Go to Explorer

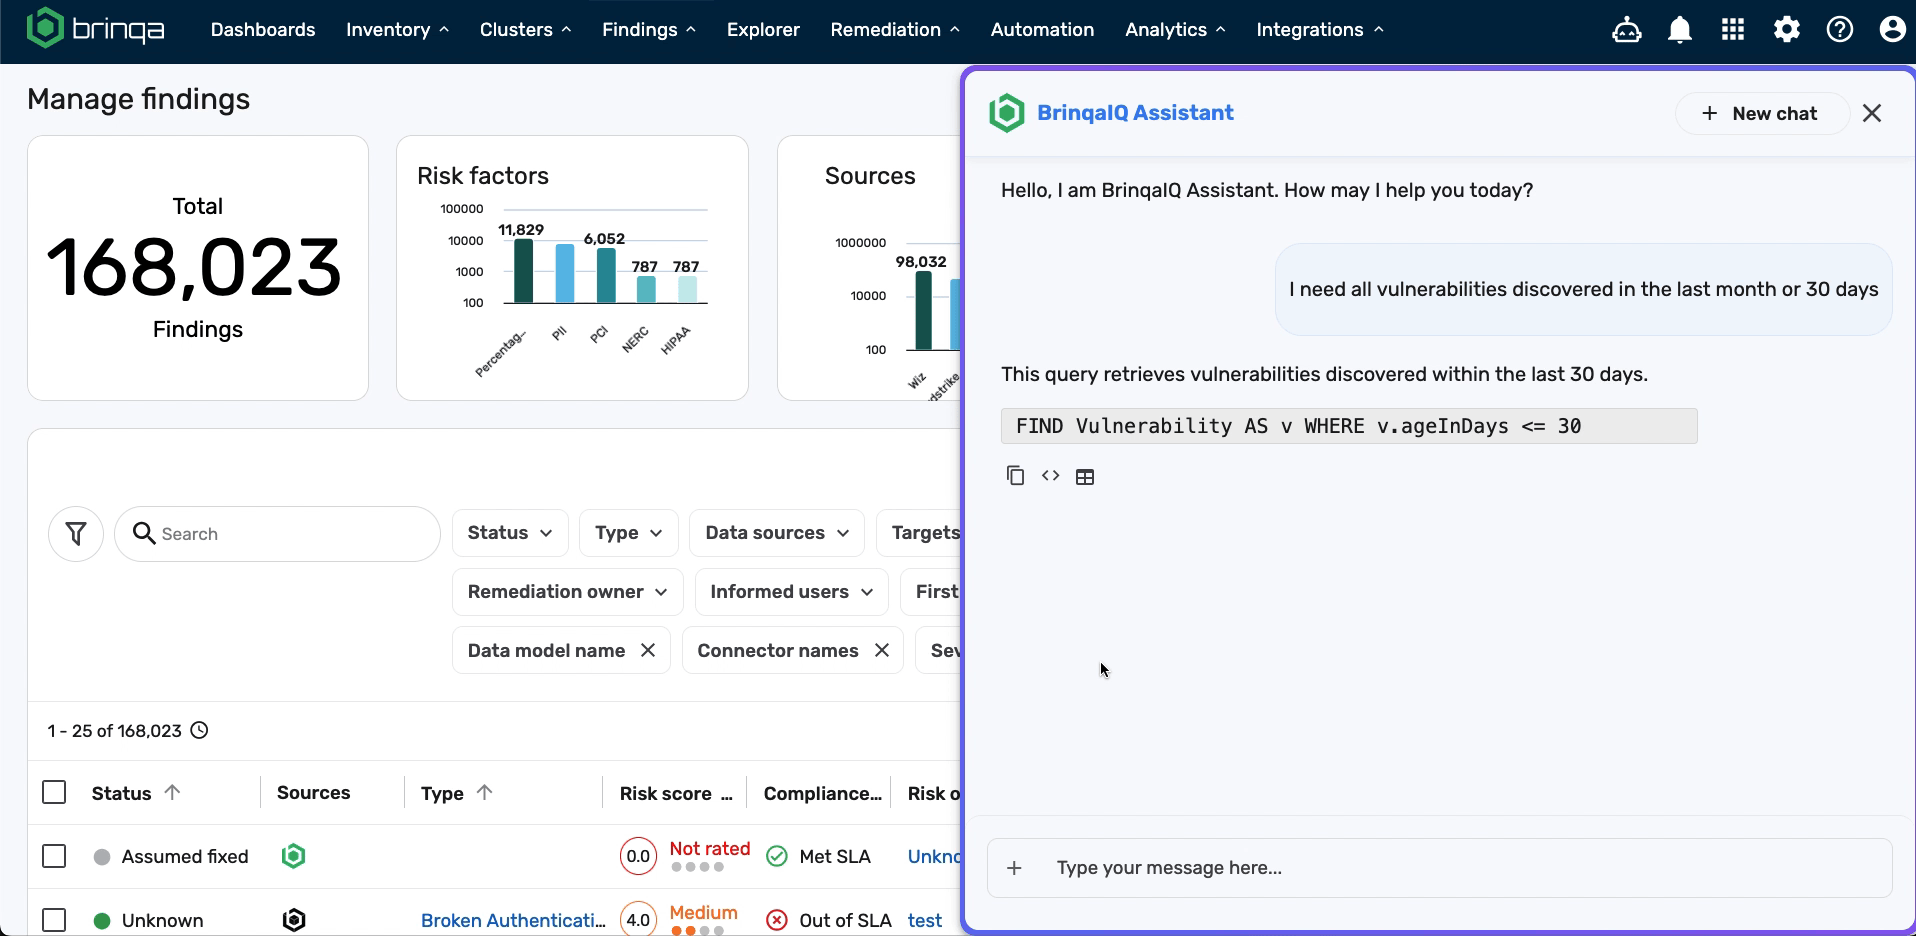(763, 30)
